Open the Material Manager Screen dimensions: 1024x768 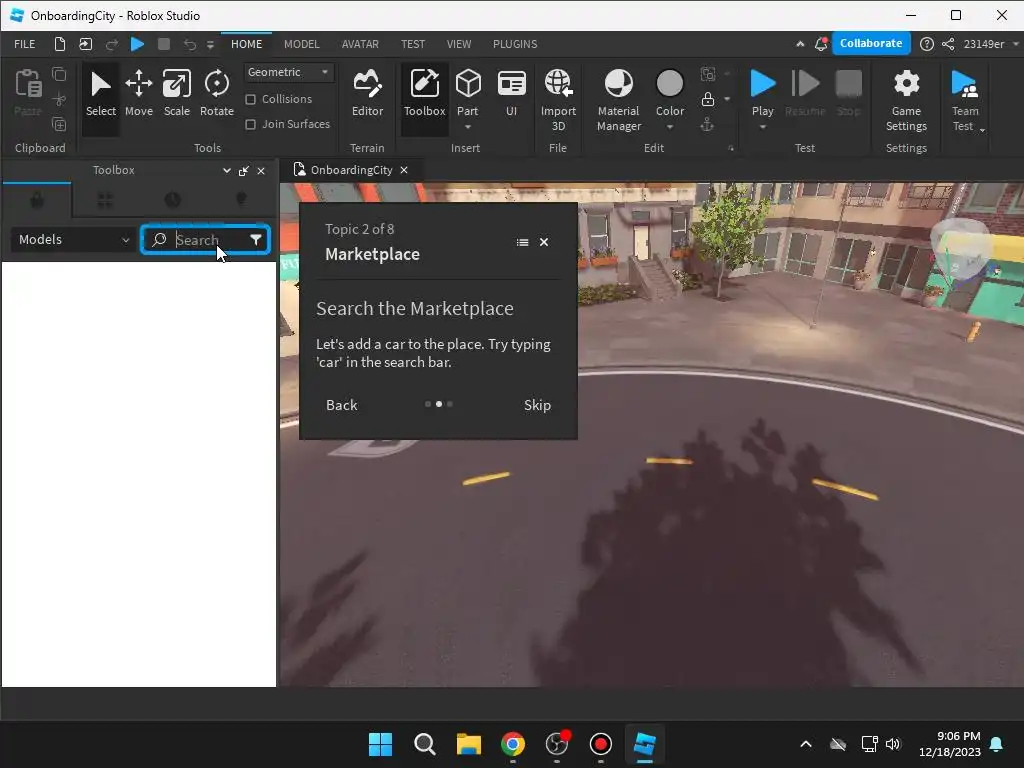tap(618, 99)
